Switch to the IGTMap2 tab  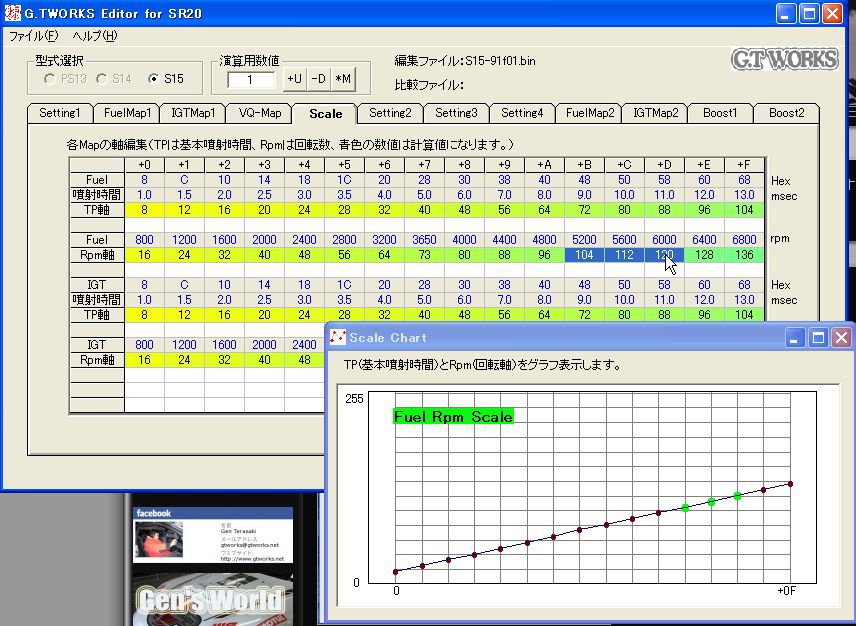656,113
